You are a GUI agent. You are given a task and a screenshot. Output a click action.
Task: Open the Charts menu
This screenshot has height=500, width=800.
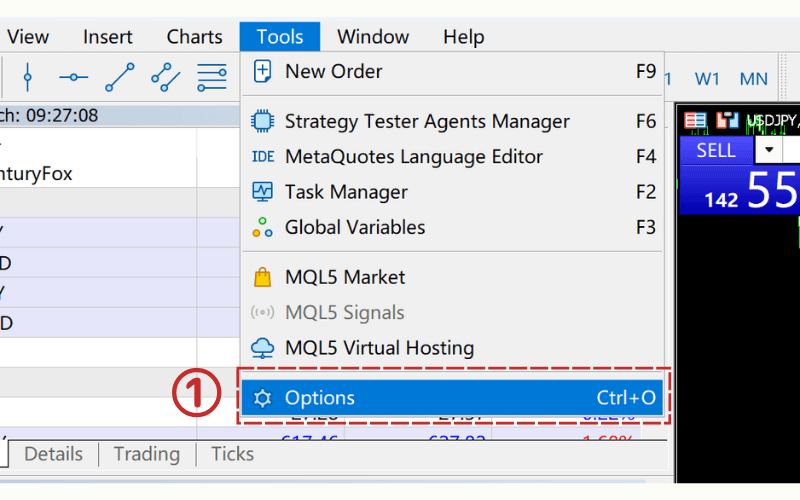(194, 37)
